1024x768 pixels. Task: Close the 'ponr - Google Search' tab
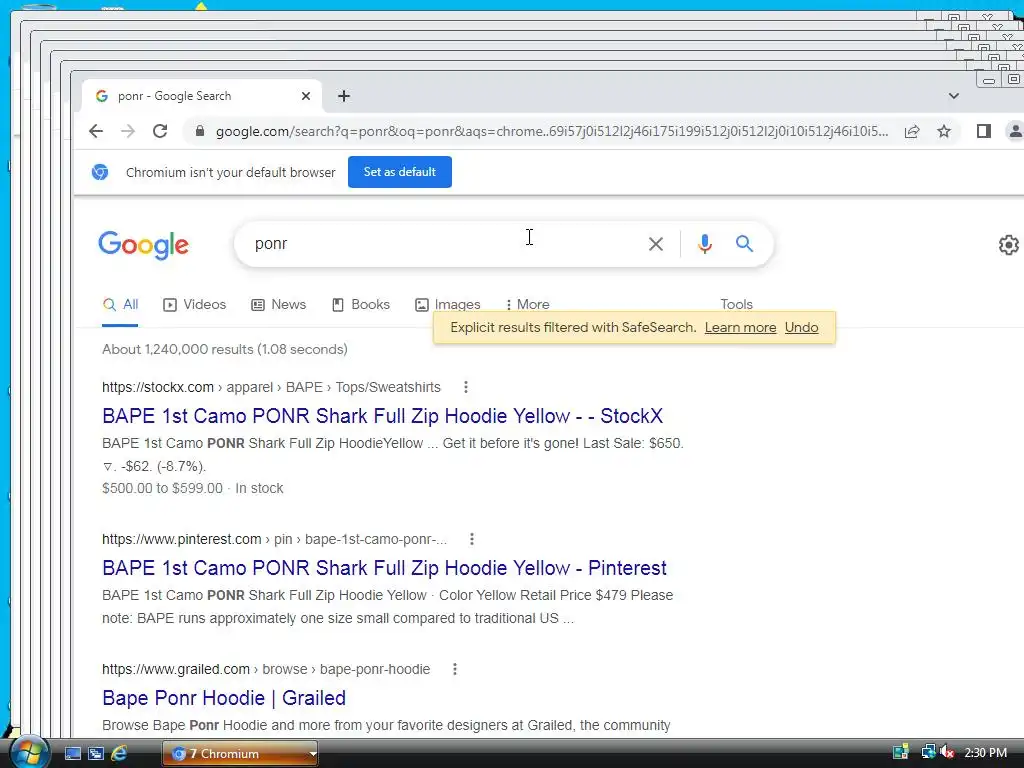pyautogui.click(x=306, y=96)
